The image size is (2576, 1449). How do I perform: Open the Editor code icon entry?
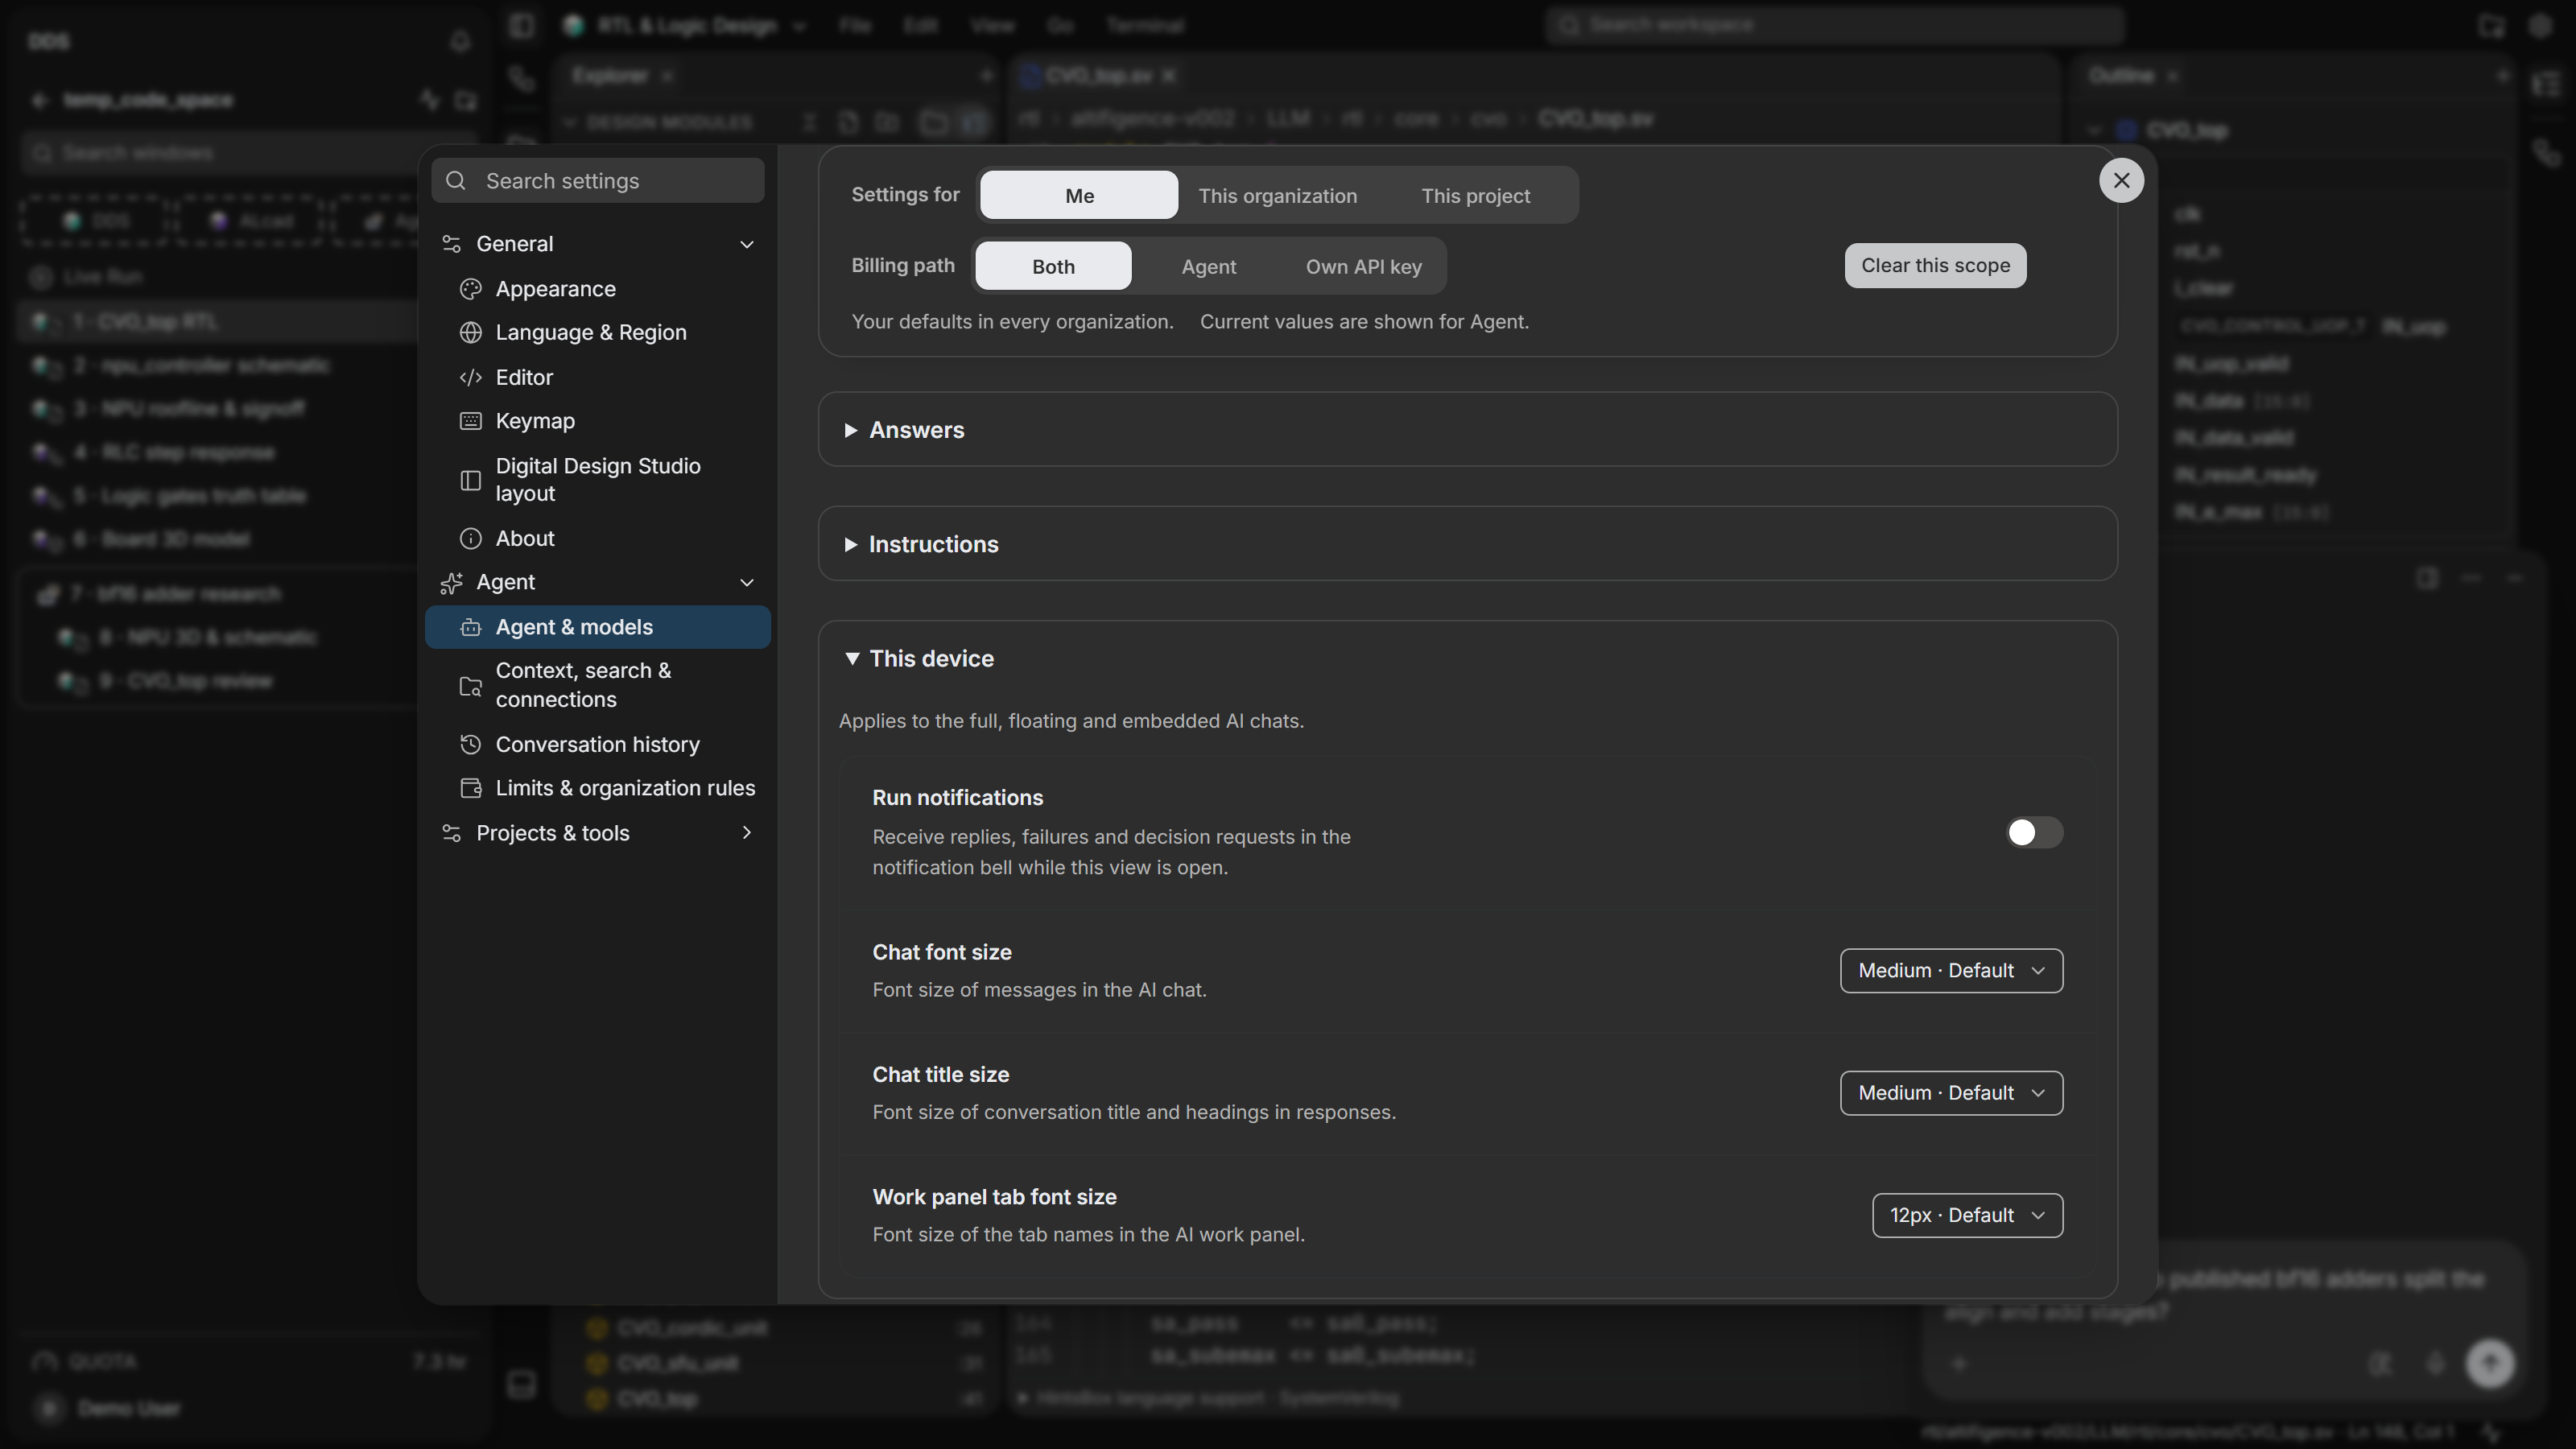470,377
